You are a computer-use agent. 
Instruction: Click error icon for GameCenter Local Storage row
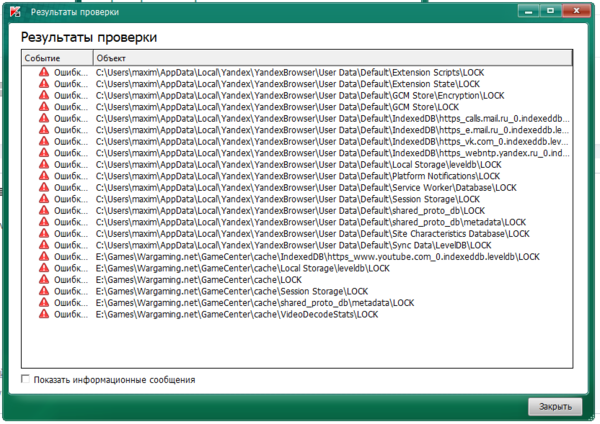pyautogui.click(x=44, y=268)
